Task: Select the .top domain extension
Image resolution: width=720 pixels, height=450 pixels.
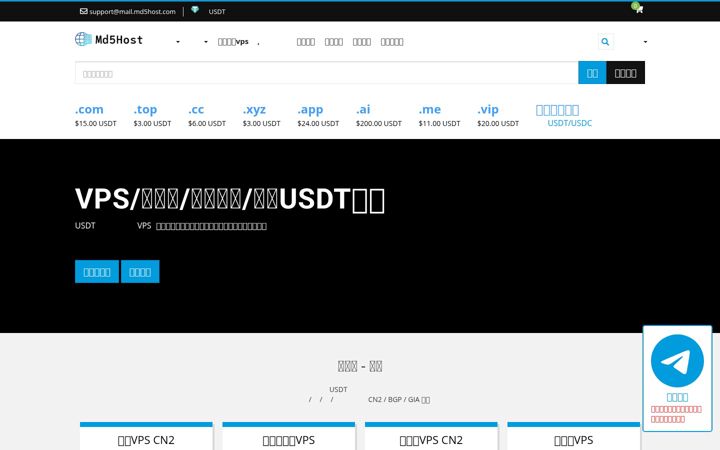Action: pyautogui.click(x=145, y=109)
